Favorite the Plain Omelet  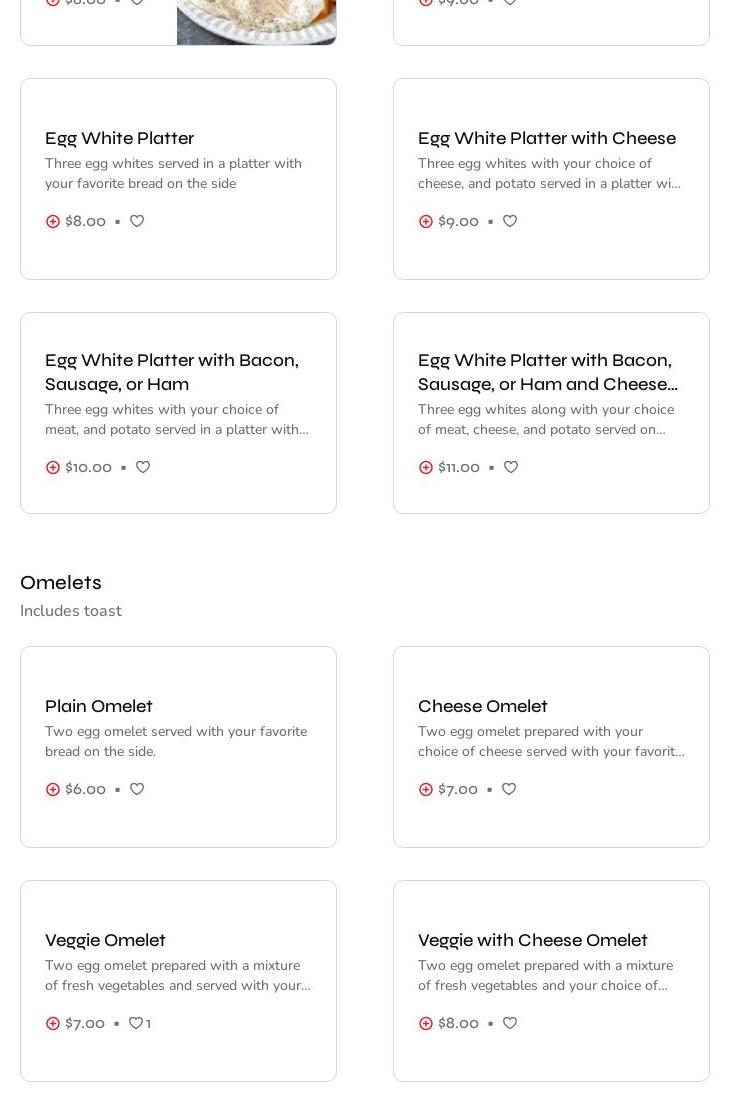tap(137, 789)
